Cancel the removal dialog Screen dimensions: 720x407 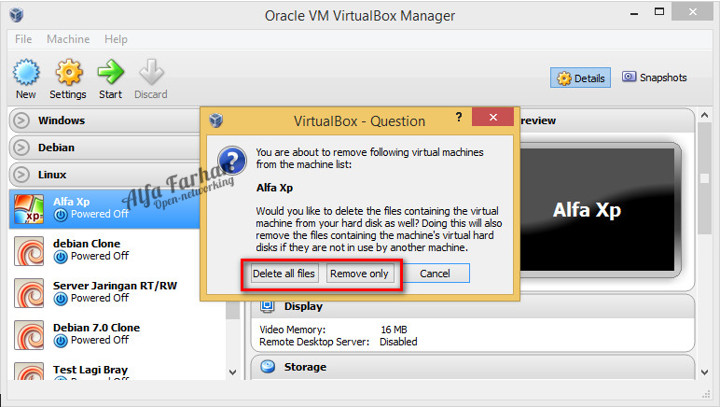click(x=435, y=273)
